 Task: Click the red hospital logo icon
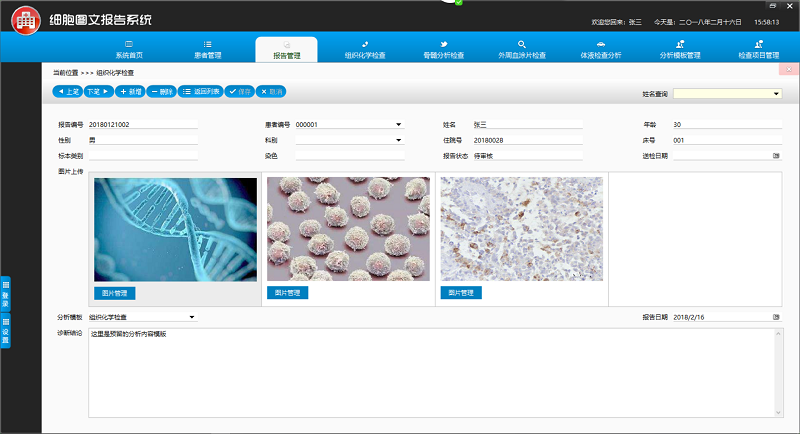pyautogui.click(x=26, y=20)
